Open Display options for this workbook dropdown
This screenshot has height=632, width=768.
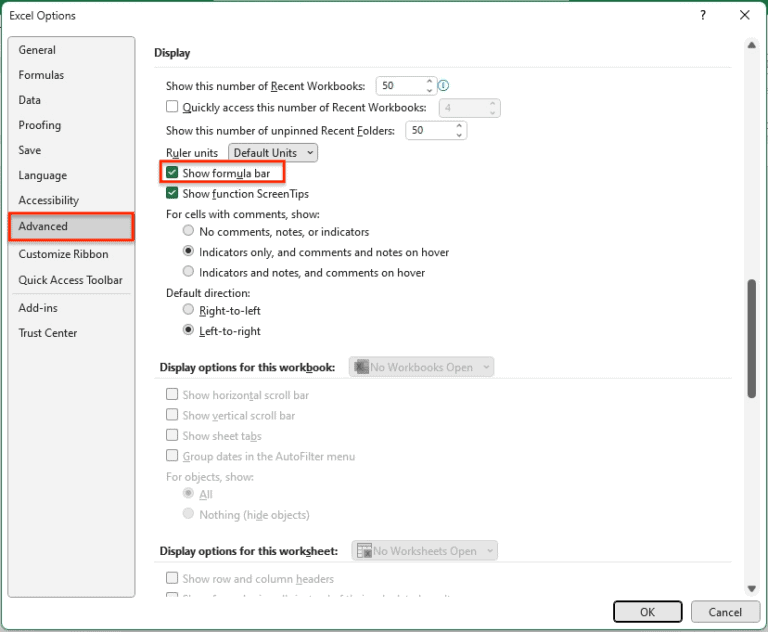click(x=421, y=367)
